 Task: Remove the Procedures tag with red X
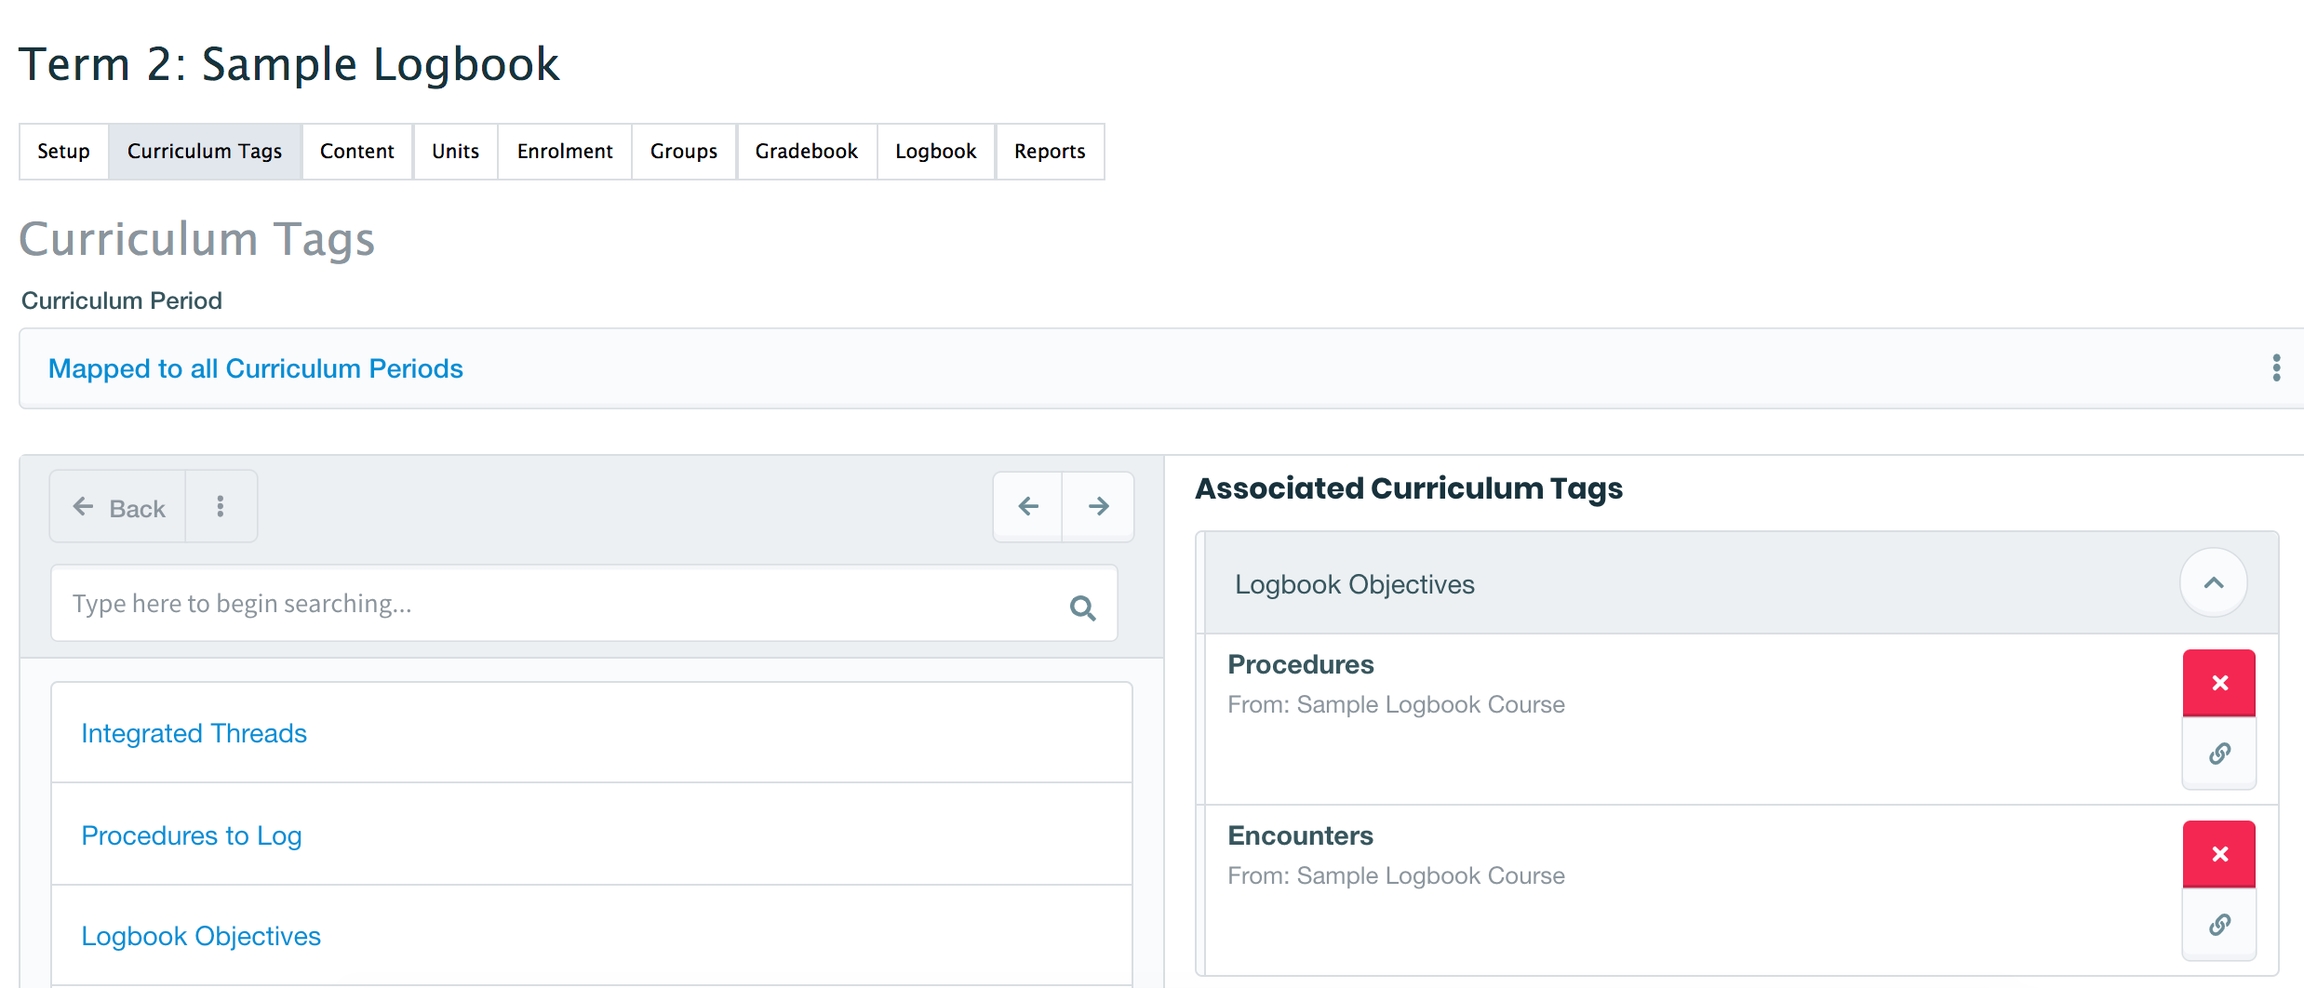point(2218,683)
